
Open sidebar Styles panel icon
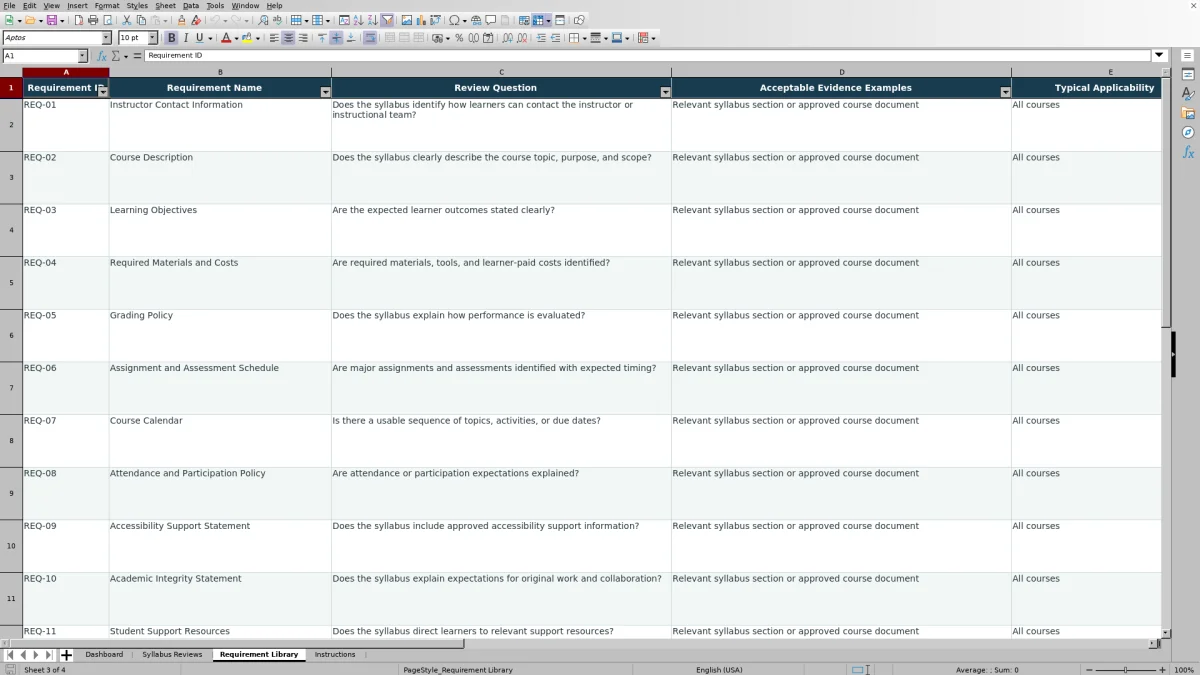click(x=1188, y=94)
